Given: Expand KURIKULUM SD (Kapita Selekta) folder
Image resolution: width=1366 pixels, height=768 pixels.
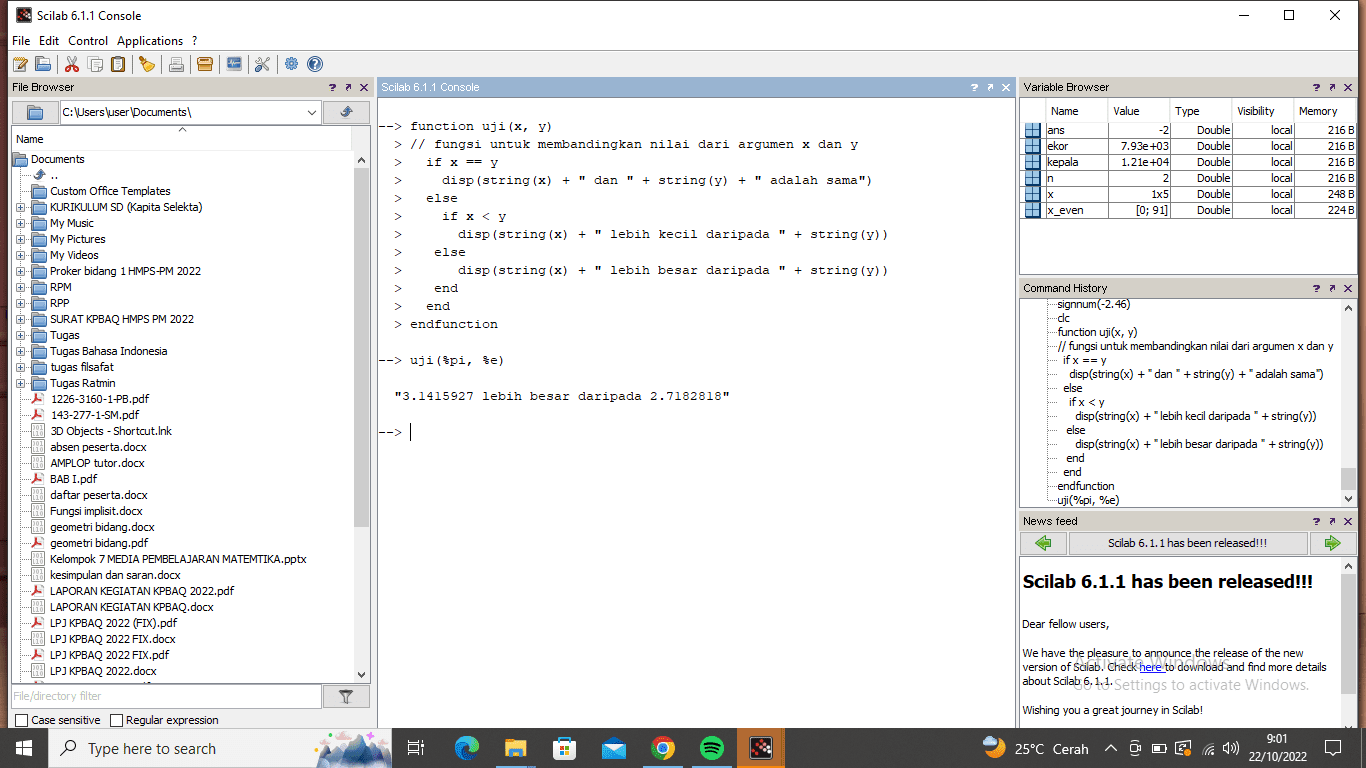Looking at the screenshot, I should (20, 207).
